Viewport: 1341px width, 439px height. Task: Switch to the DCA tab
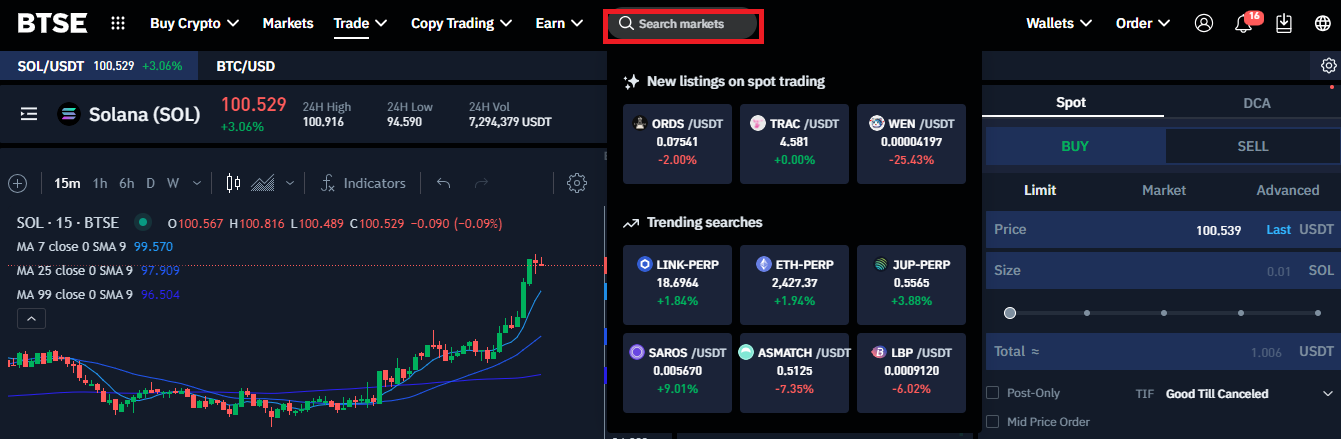1256,102
